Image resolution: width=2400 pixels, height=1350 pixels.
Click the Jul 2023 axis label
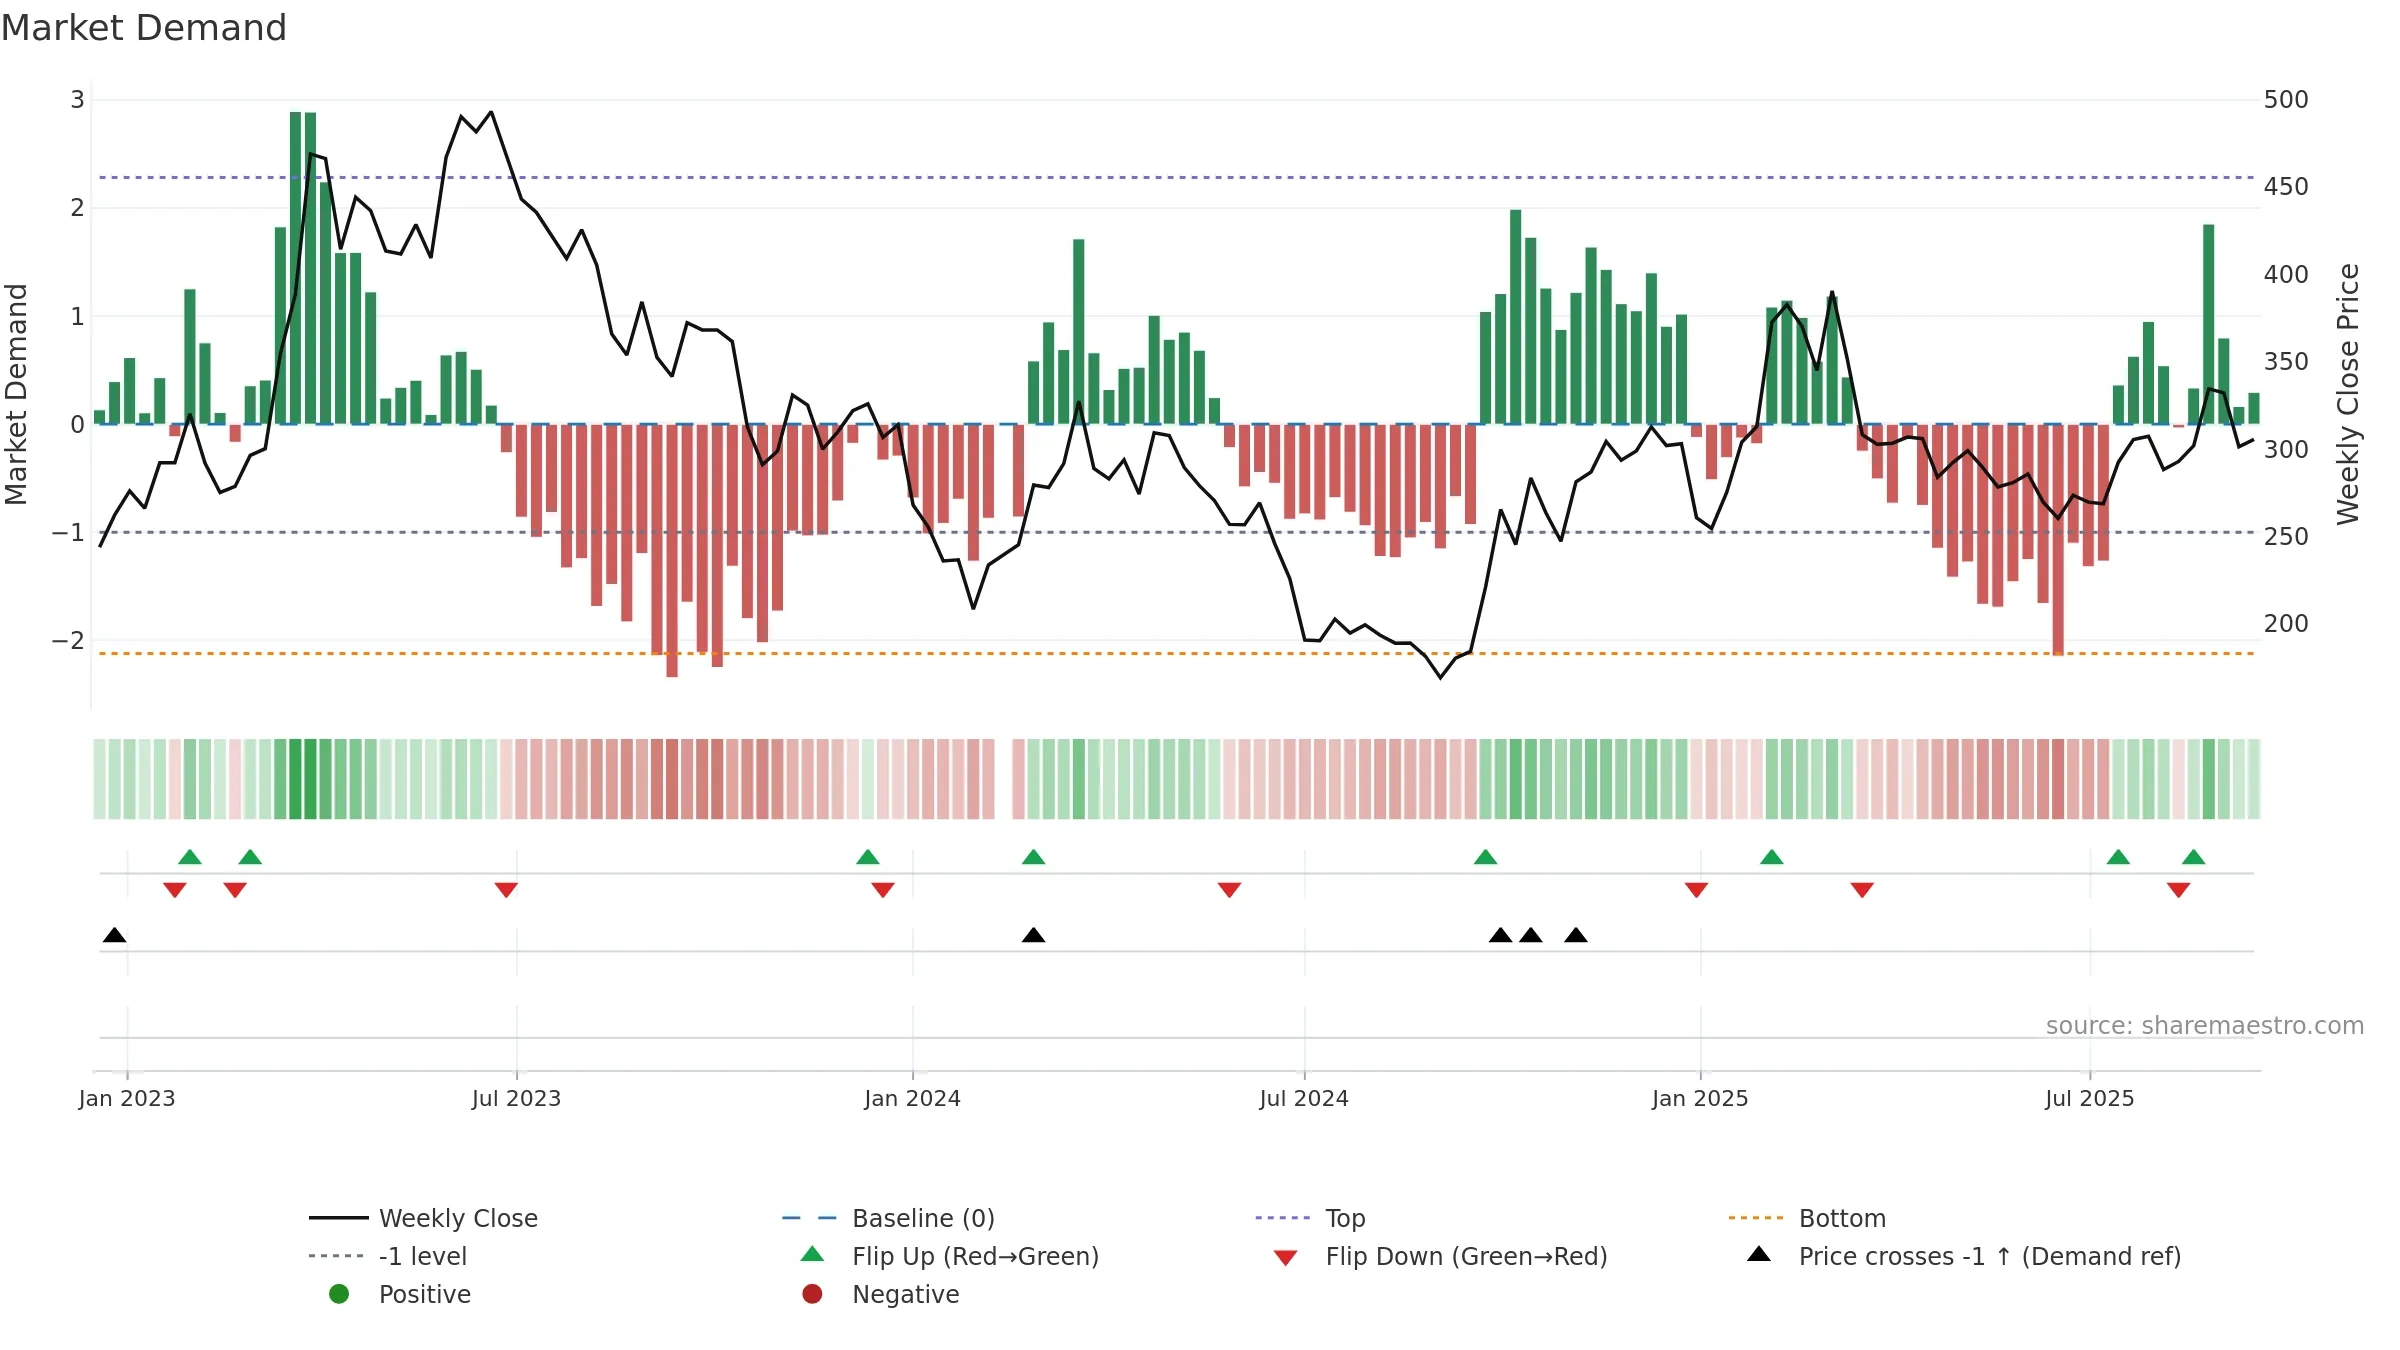[516, 1099]
